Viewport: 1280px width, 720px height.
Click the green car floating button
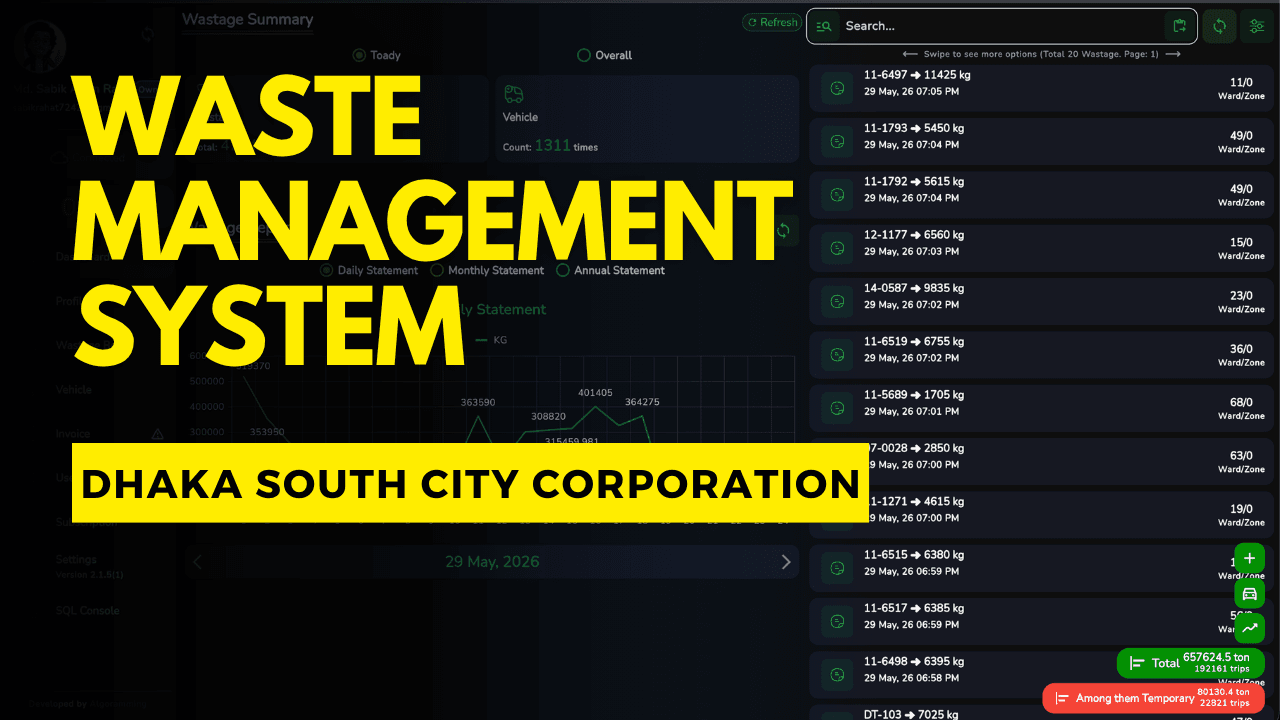coord(1249,593)
